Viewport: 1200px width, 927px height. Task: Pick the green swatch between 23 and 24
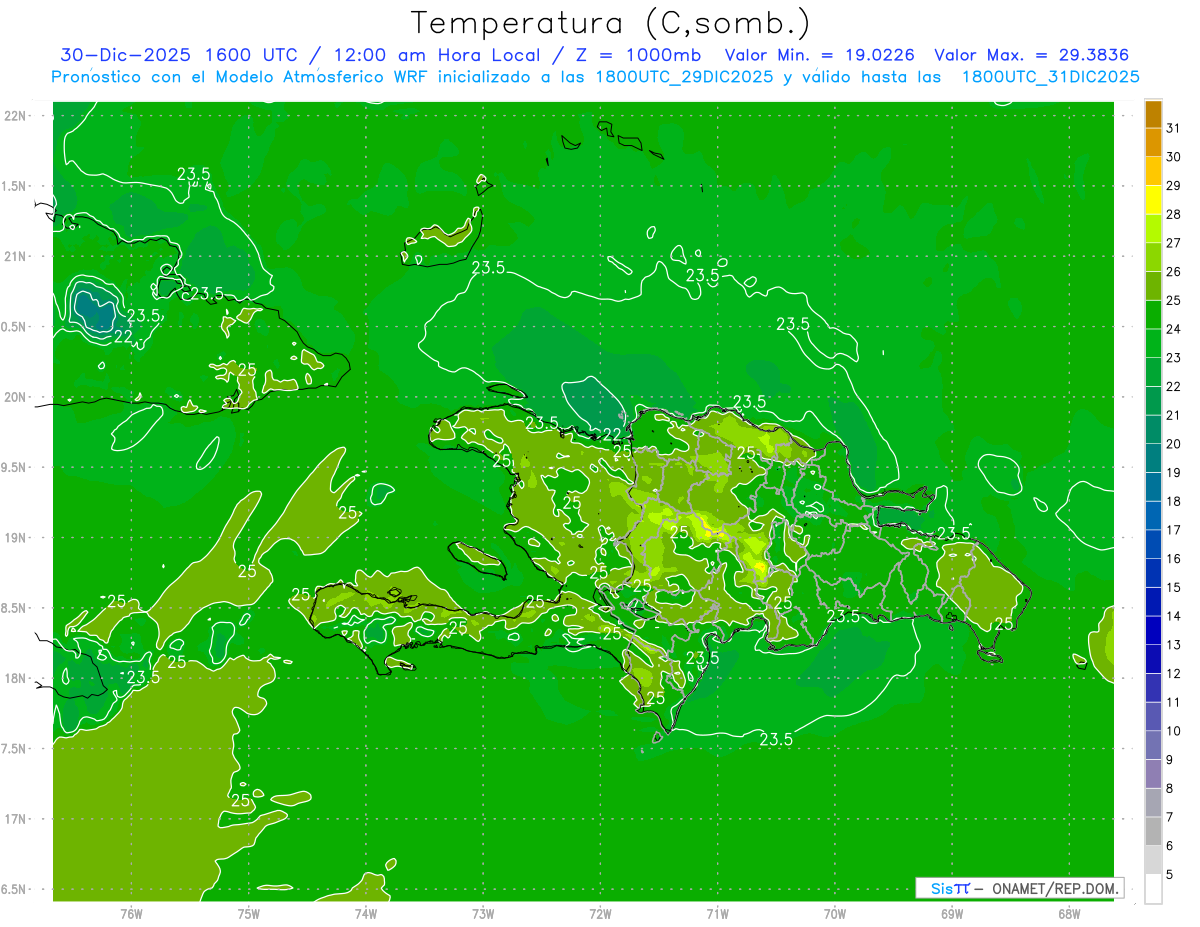tap(1153, 343)
